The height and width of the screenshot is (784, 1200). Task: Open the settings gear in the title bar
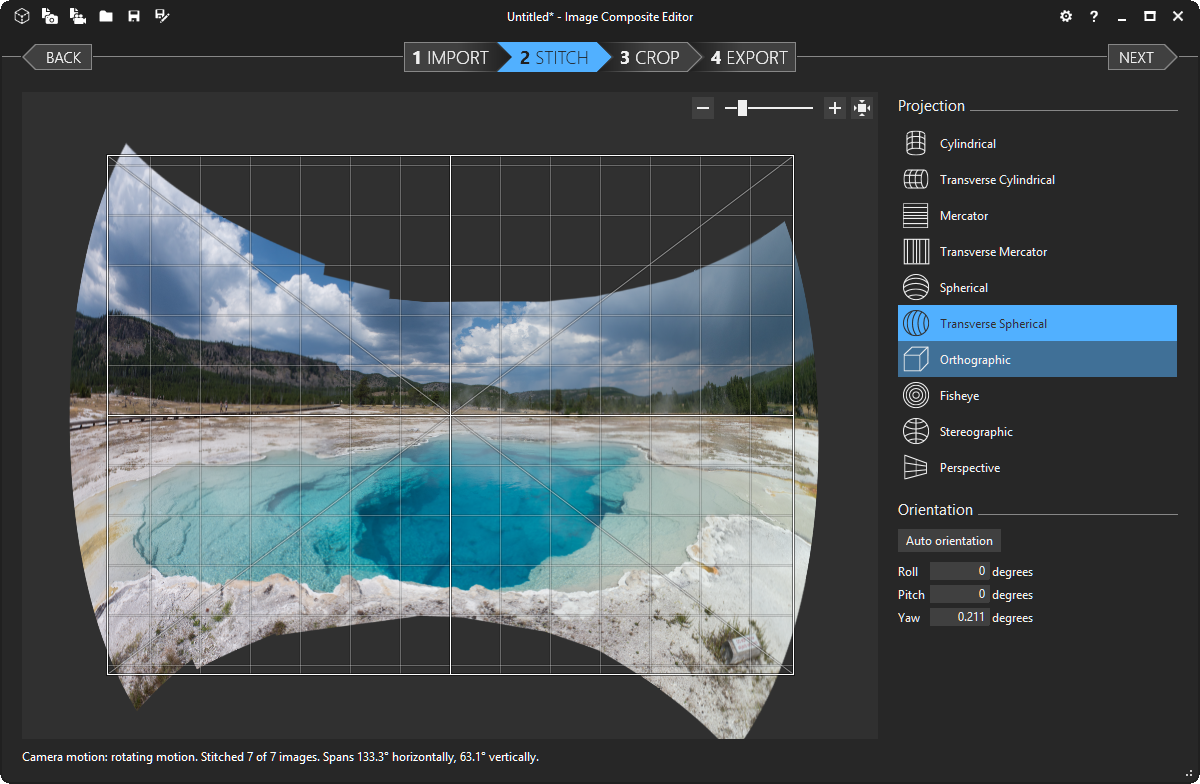(x=1066, y=16)
